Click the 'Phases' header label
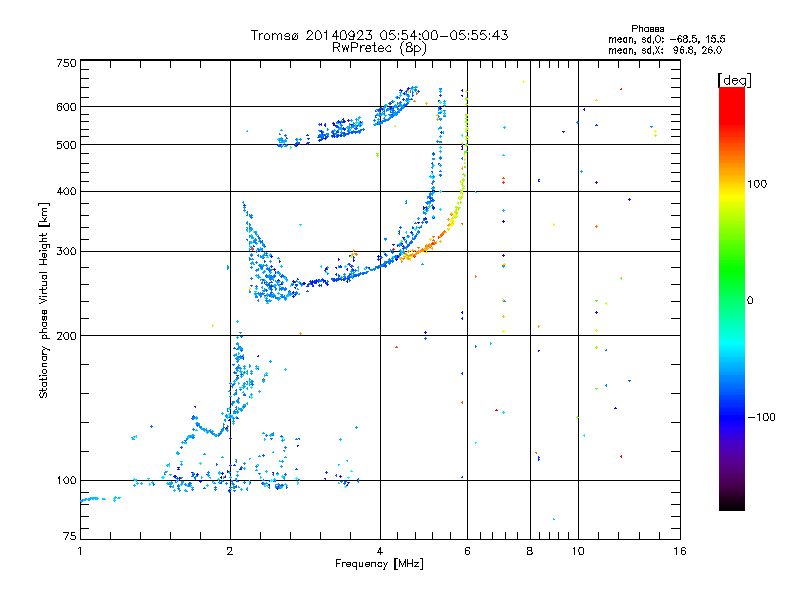Image resolution: width=800 pixels, height=600 pixels. point(647,29)
